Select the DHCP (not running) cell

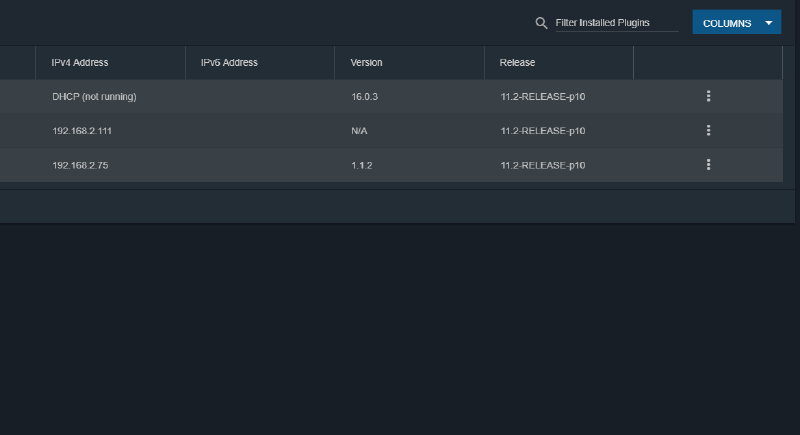[94, 96]
